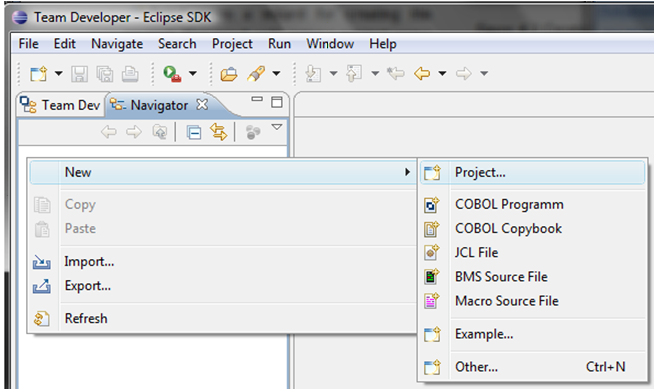This screenshot has height=391, width=656.
Task: Open the Back history dropdown arrow
Action: point(442,74)
